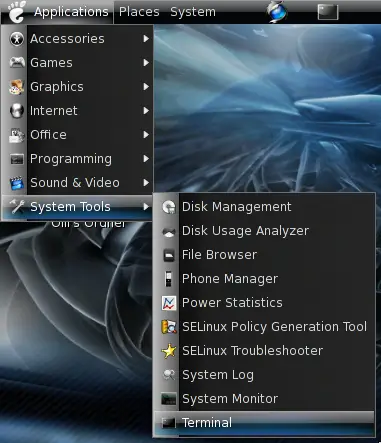Open the Places menu
This screenshot has width=381, height=443.
point(139,12)
